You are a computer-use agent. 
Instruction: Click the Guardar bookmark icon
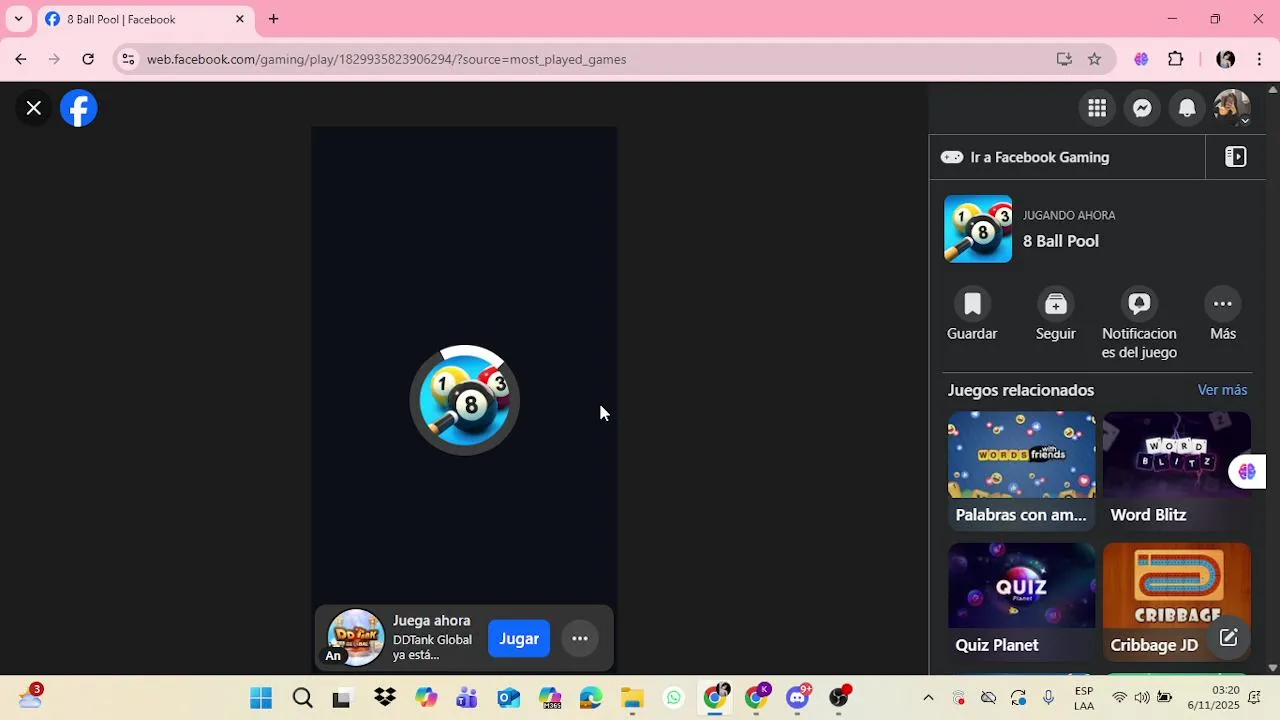pos(972,304)
